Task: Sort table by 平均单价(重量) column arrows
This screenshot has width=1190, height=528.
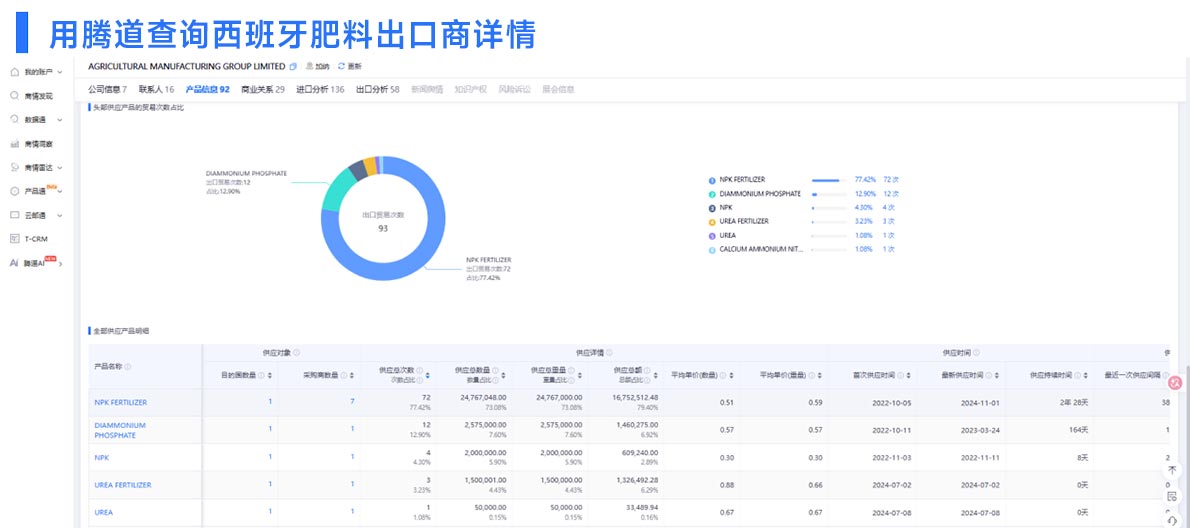Action: click(x=818, y=376)
